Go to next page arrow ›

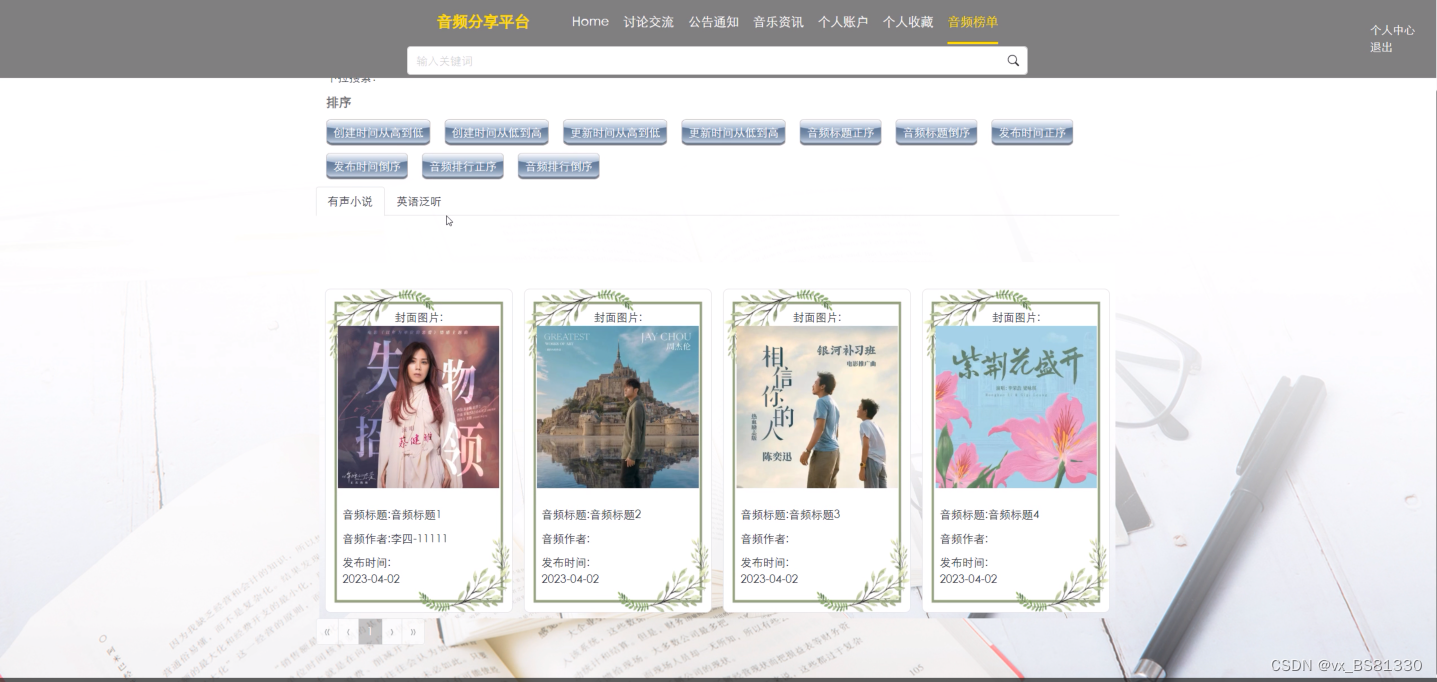tap(392, 632)
